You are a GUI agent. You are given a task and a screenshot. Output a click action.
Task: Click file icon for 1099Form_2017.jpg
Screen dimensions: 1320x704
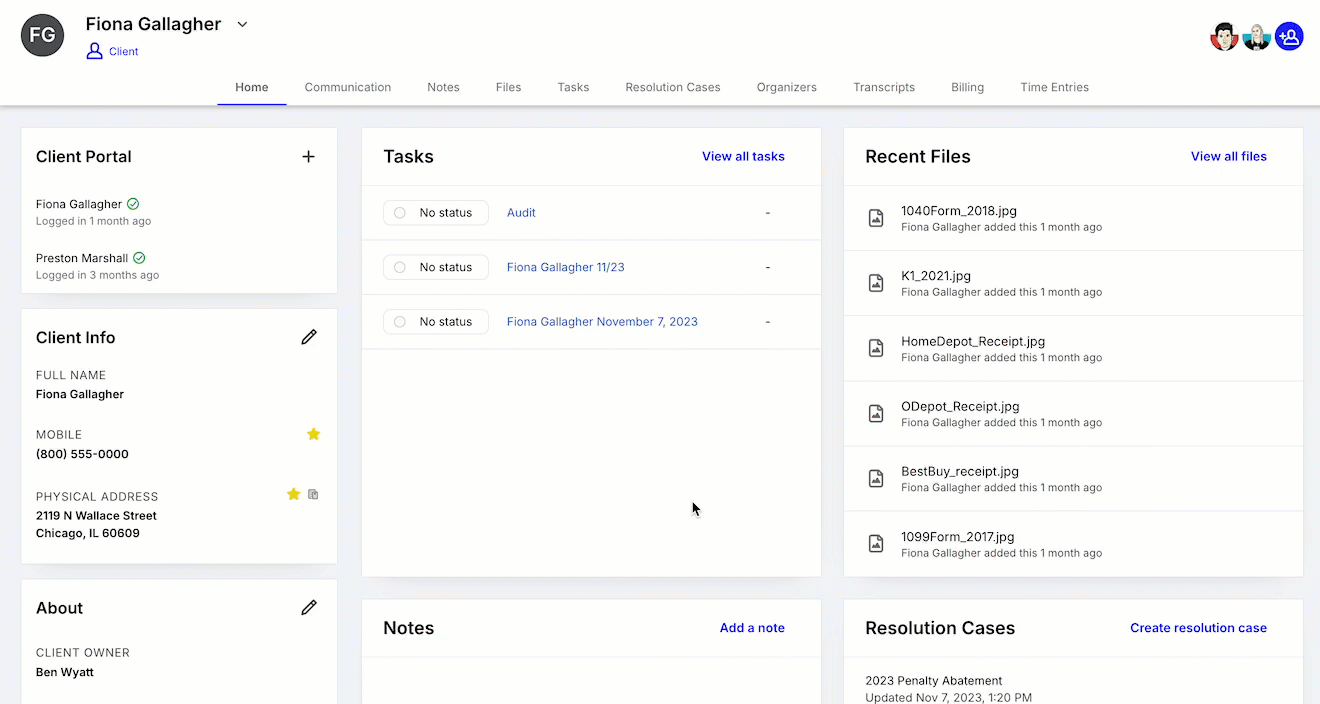[876, 544]
